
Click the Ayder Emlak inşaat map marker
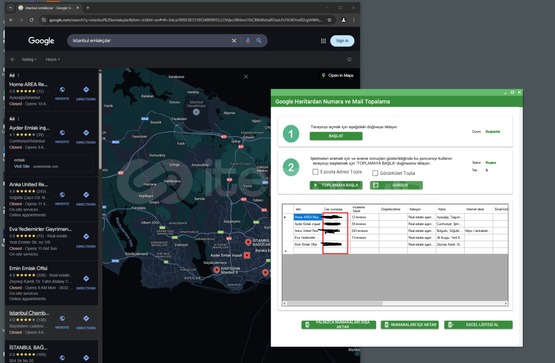point(247,255)
